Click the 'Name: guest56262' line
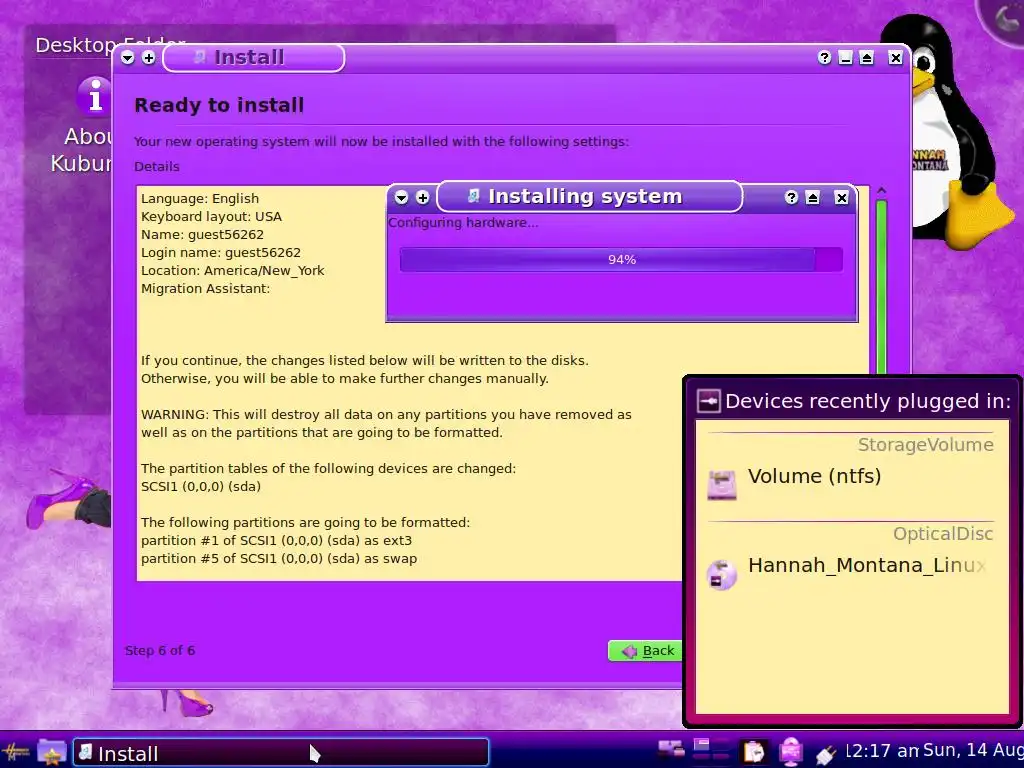Screen dimensions: 1024x768 coord(202,234)
